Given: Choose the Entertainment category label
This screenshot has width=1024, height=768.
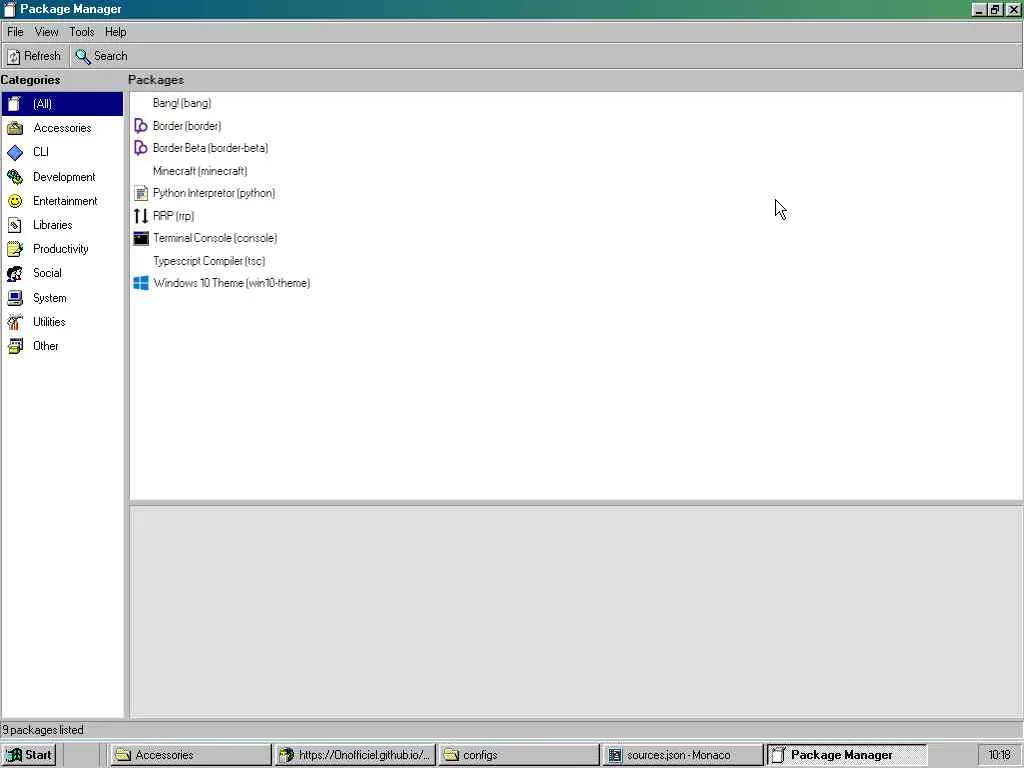Looking at the screenshot, I should (x=65, y=201).
